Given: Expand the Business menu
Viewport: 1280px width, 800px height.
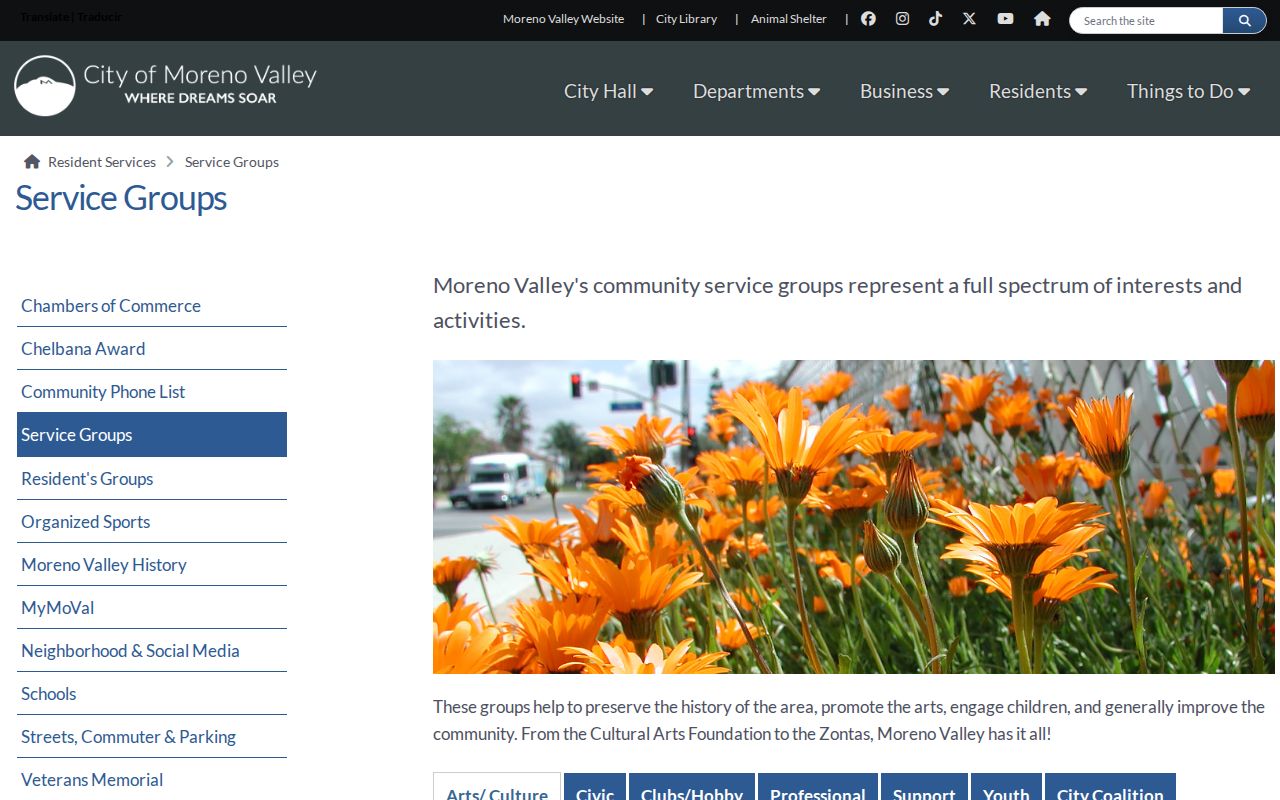Looking at the screenshot, I should pos(904,91).
